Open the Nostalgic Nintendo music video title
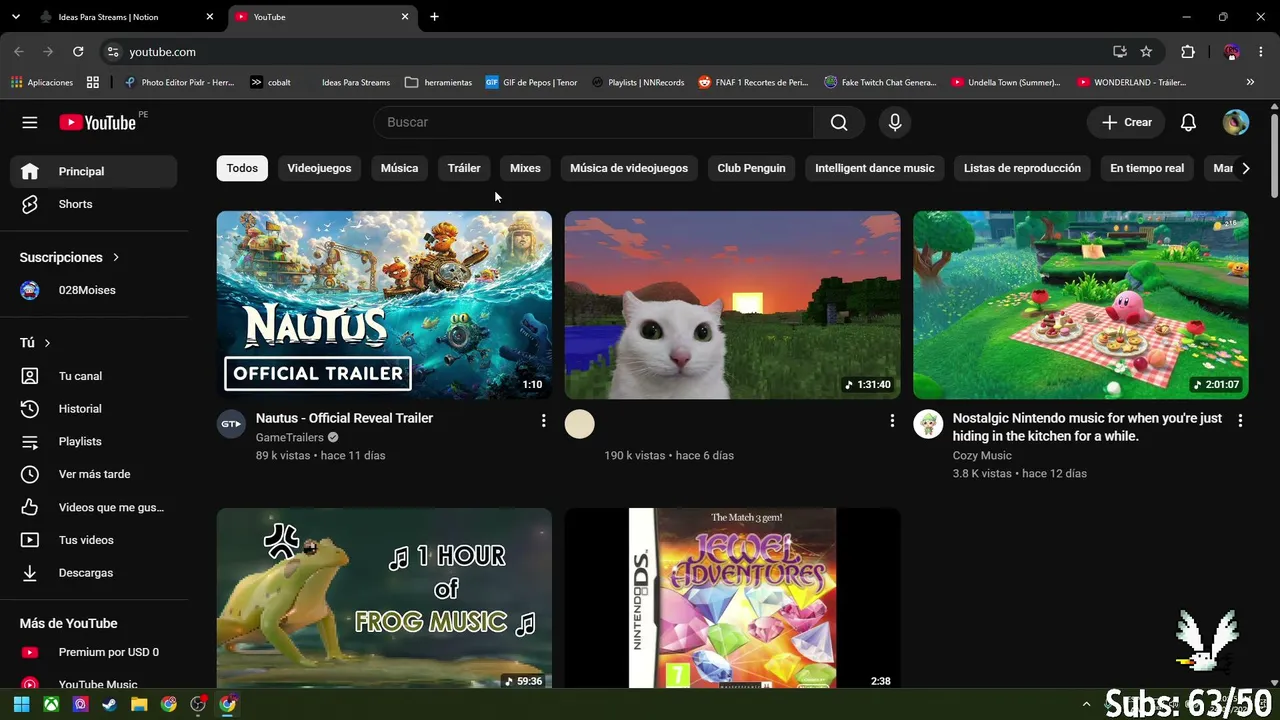Screen dimensions: 1280x720 click(1087, 427)
